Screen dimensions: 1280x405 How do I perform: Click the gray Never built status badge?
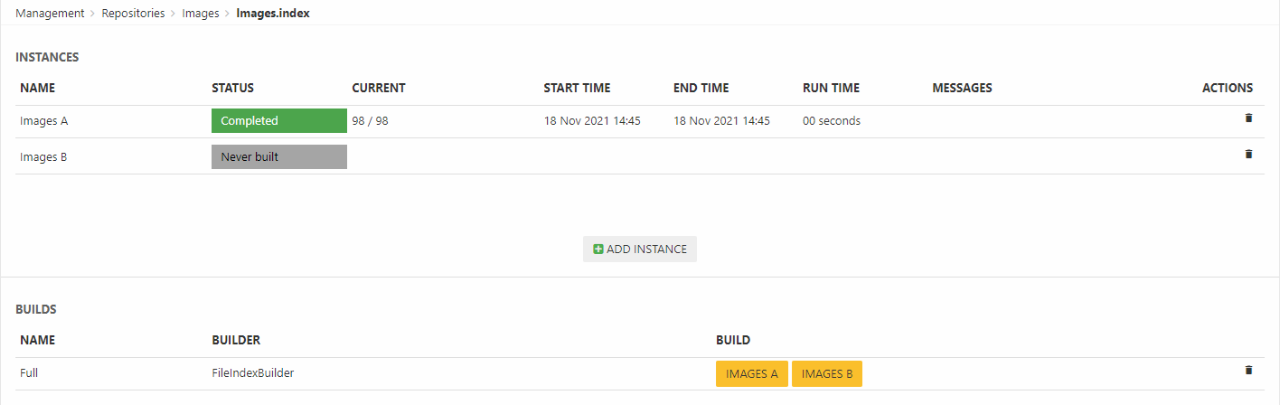279,157
